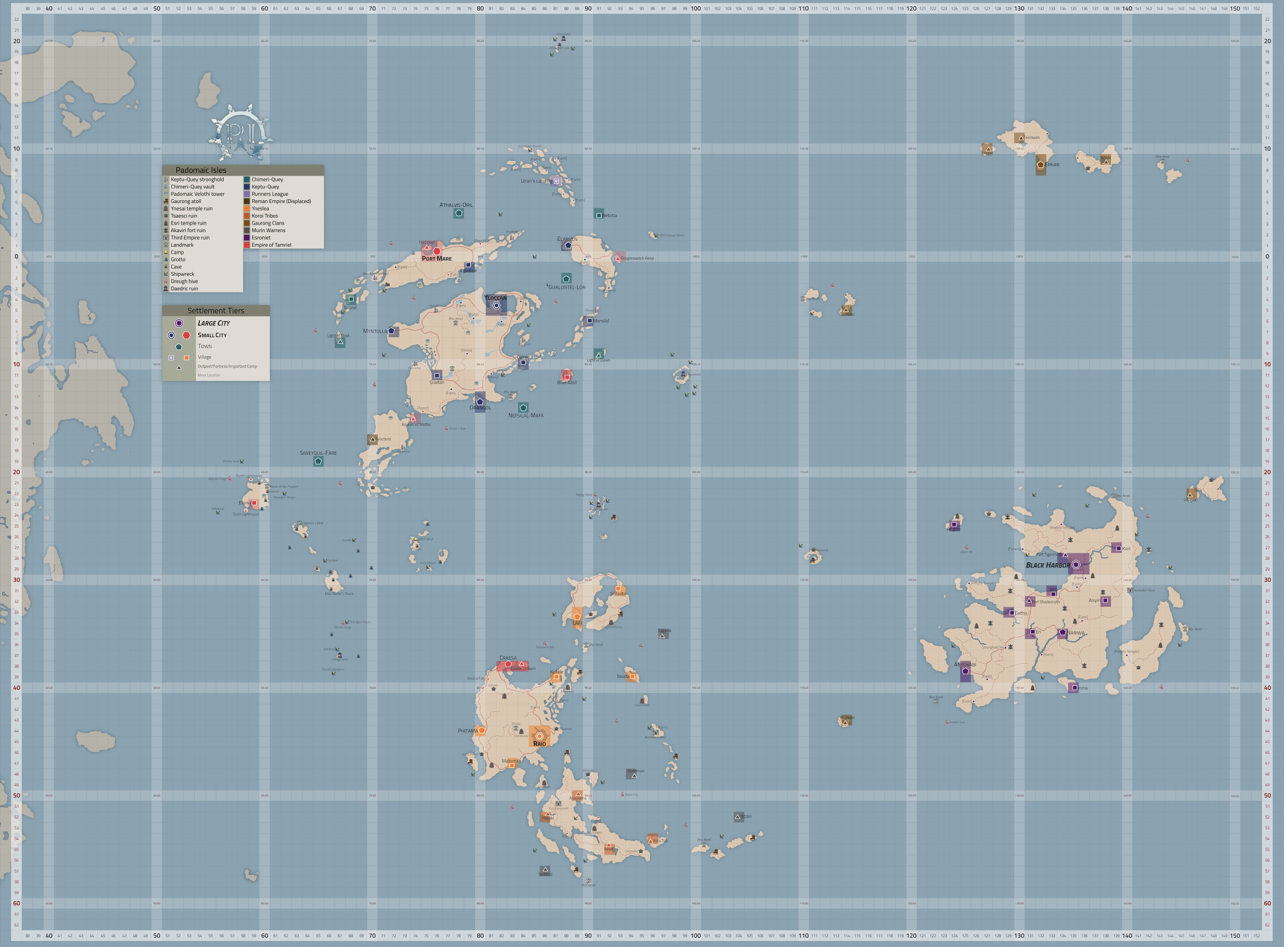Click the Padomaic Isles legend title
The image size is (1284, 947).
201,171
